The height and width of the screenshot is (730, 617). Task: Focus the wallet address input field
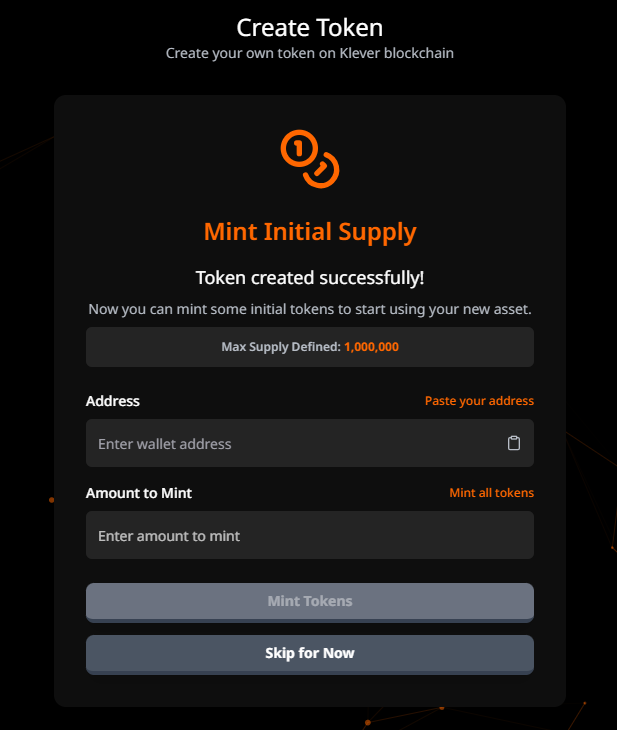290,443
